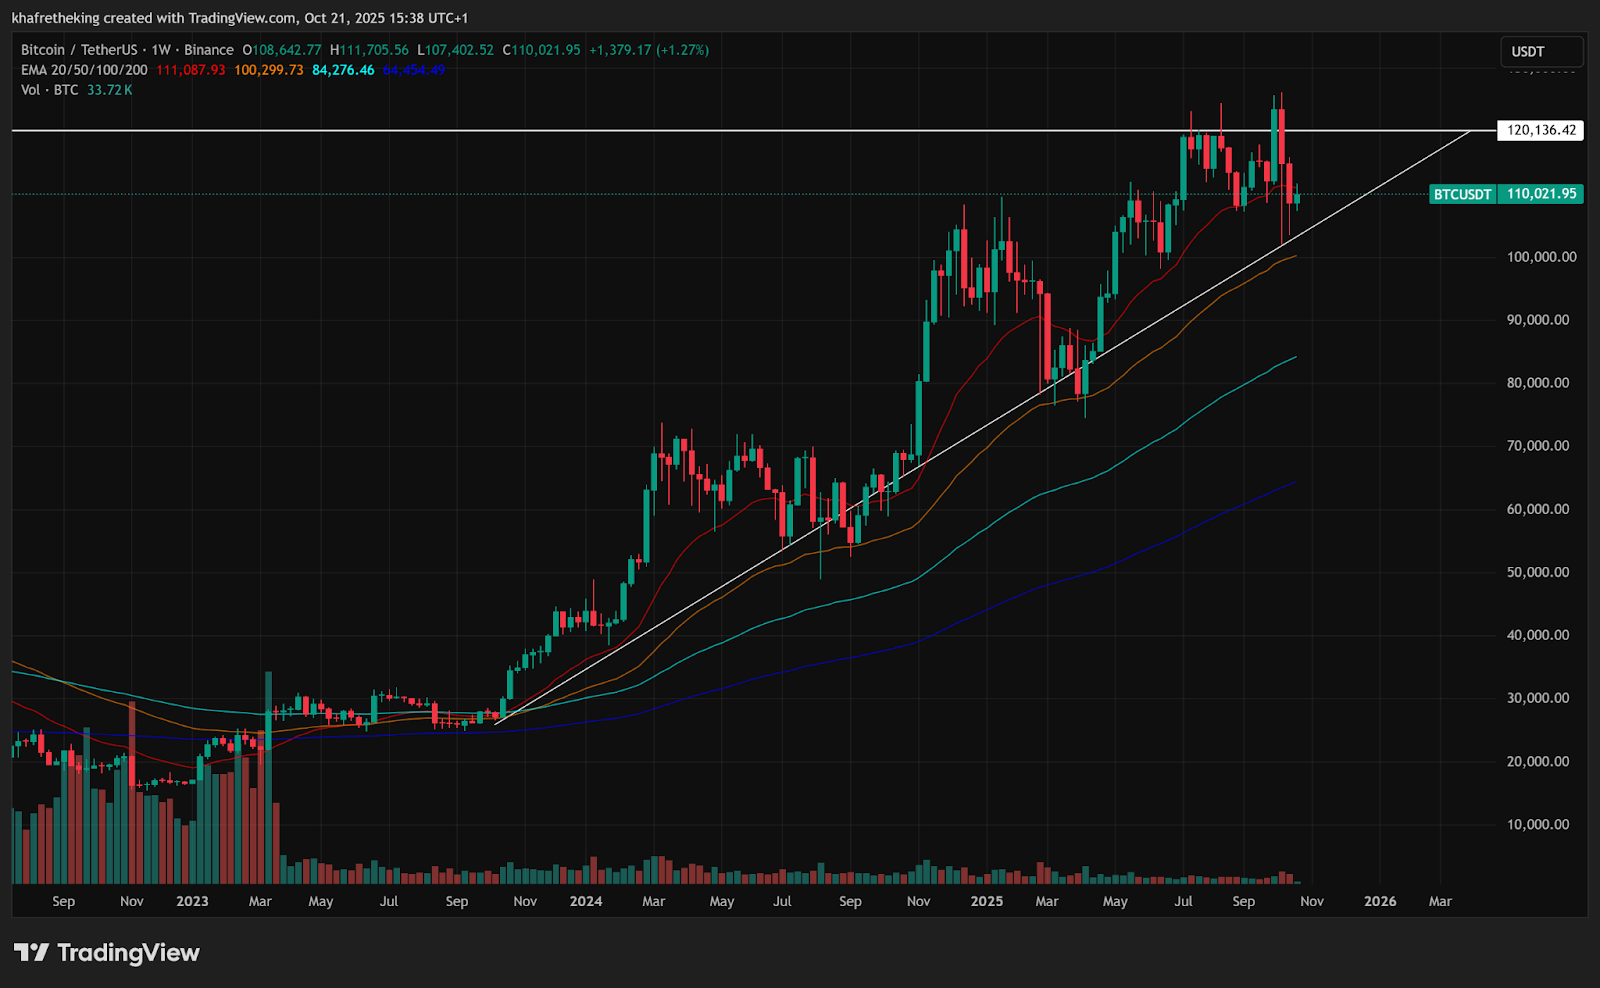Select the Vol · BTC indicator legend
1600x988 pixels.
pyautogui.click(x=49, y=90)
